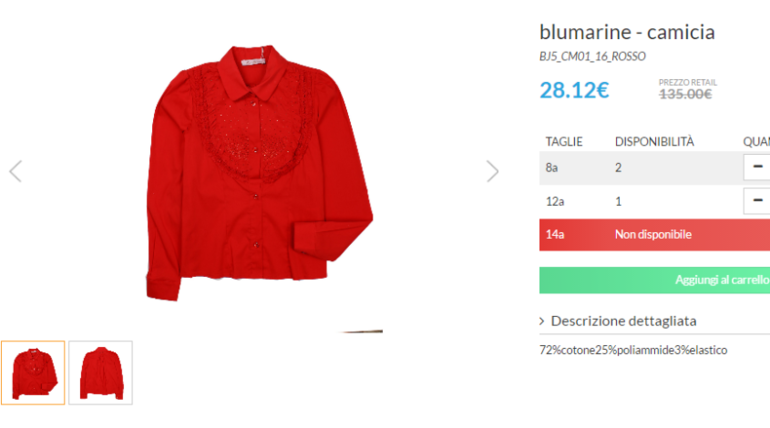
Task: Click the TAGLIE column header
Action: coord(564,141)
